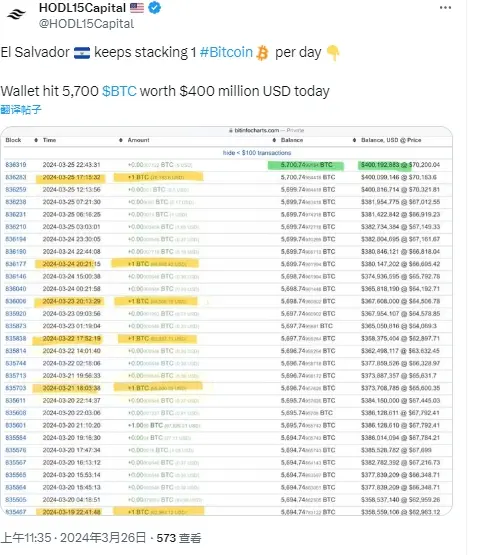Click time 2024-03-24 00:21:58

pos(72,289)
